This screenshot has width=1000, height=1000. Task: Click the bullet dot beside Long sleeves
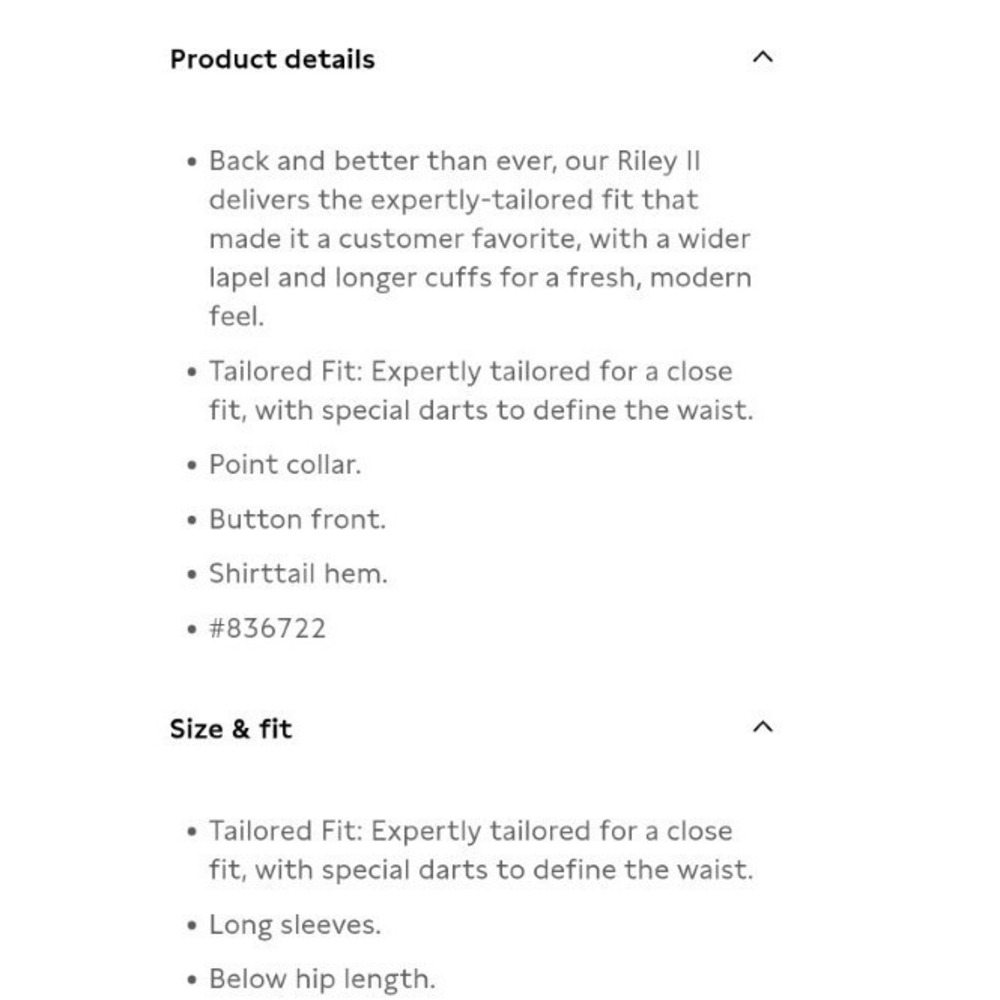192,925
